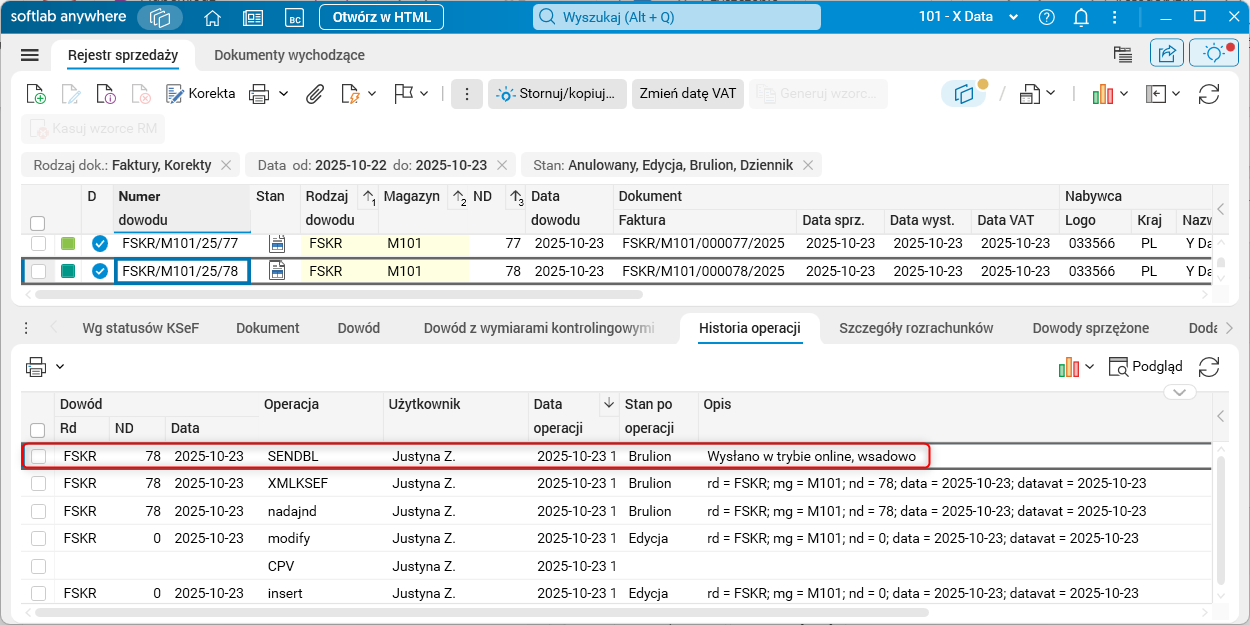Click the teal color marker in row 78
1250x625 pixels.
point(68,271)
